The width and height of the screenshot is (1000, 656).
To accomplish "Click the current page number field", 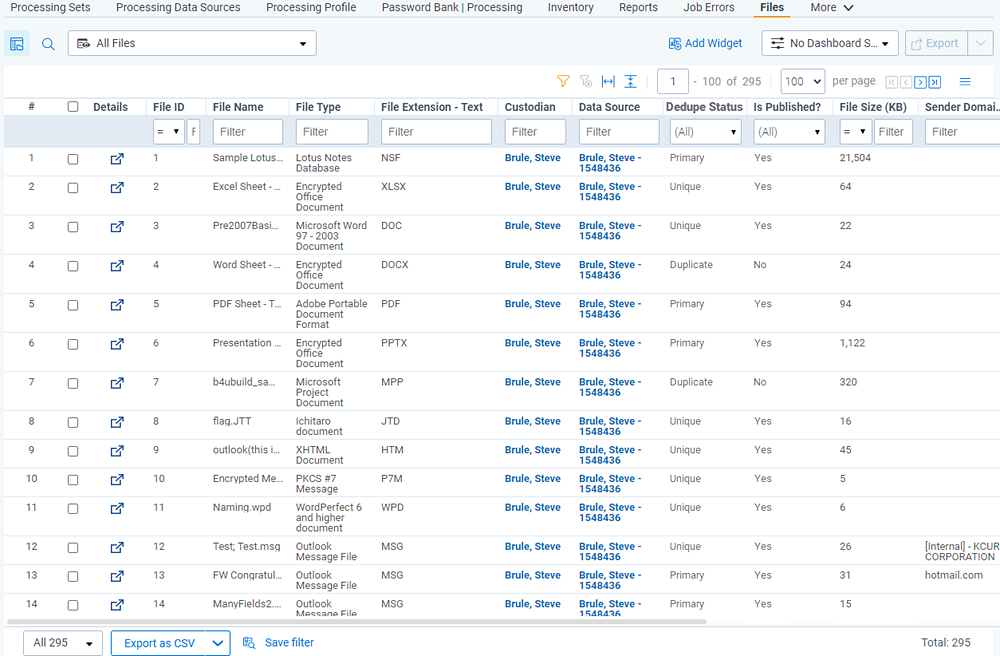I will (x=673, y=81).
